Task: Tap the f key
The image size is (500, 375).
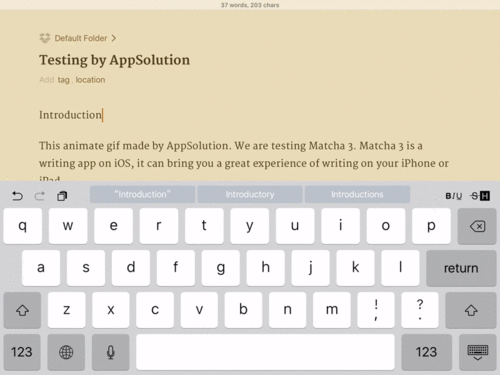Action: (176, 268)
